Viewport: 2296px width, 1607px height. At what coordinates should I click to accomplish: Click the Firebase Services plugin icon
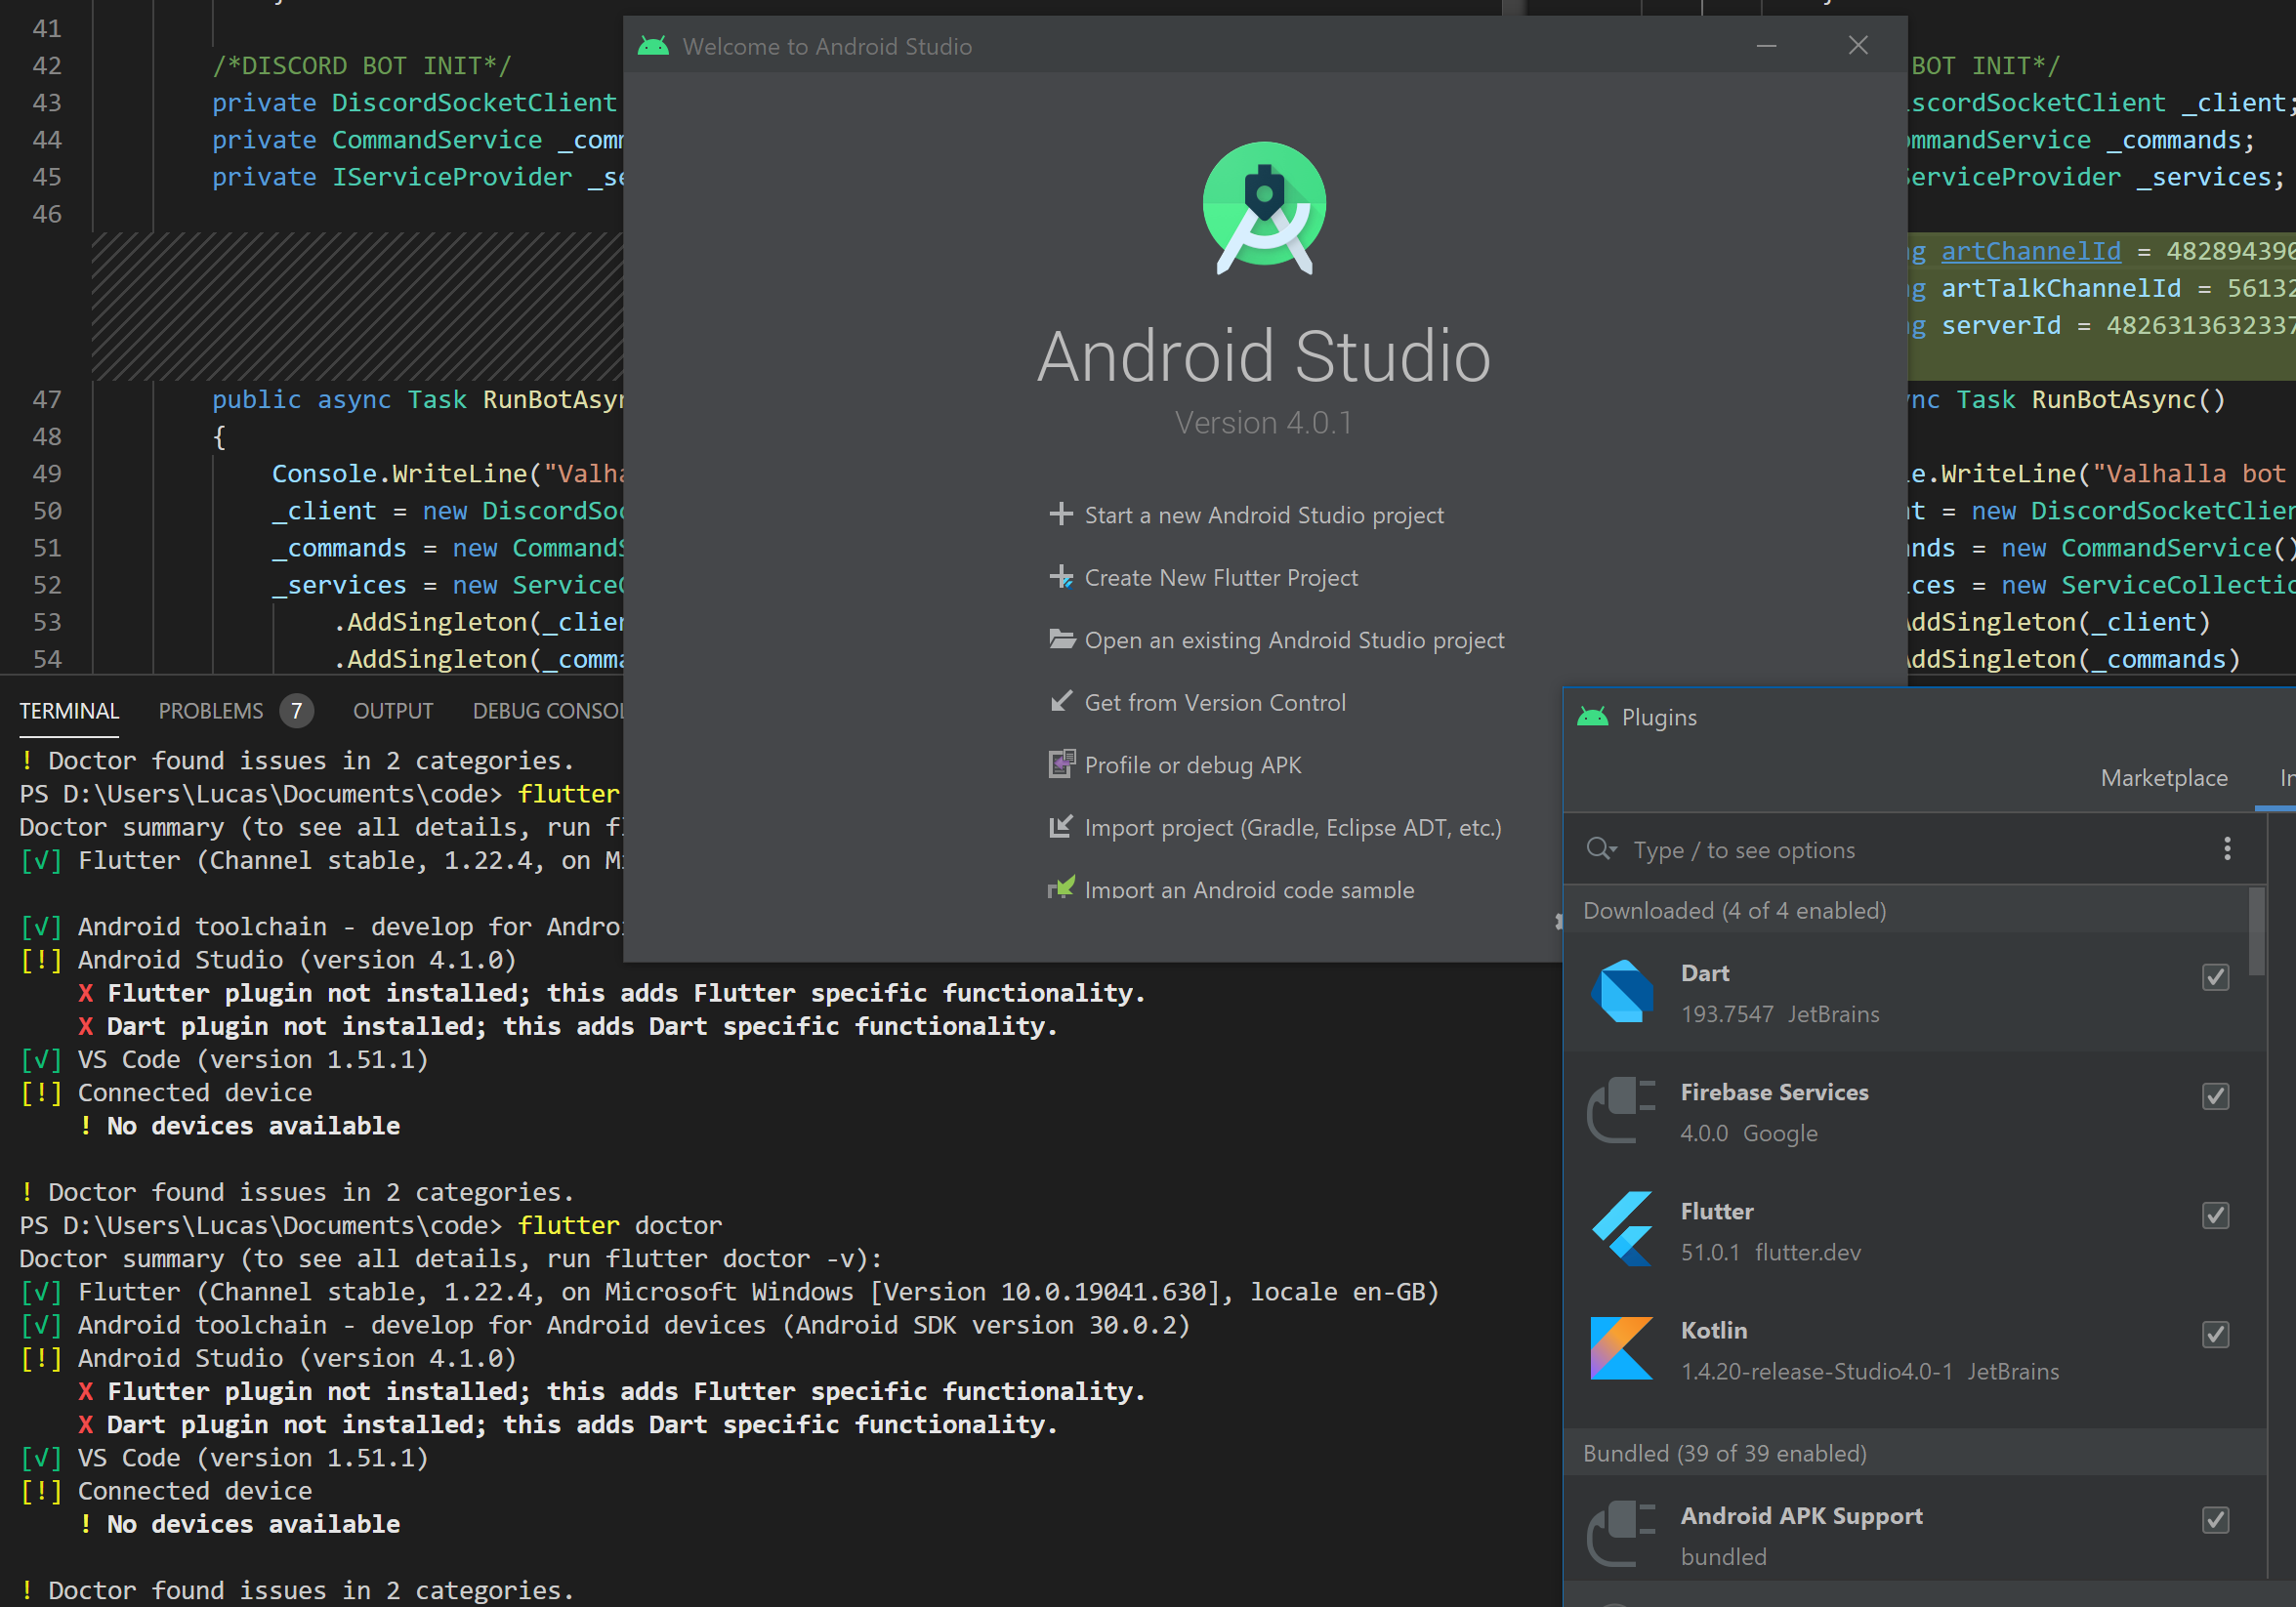[x=1621, y=1110]
